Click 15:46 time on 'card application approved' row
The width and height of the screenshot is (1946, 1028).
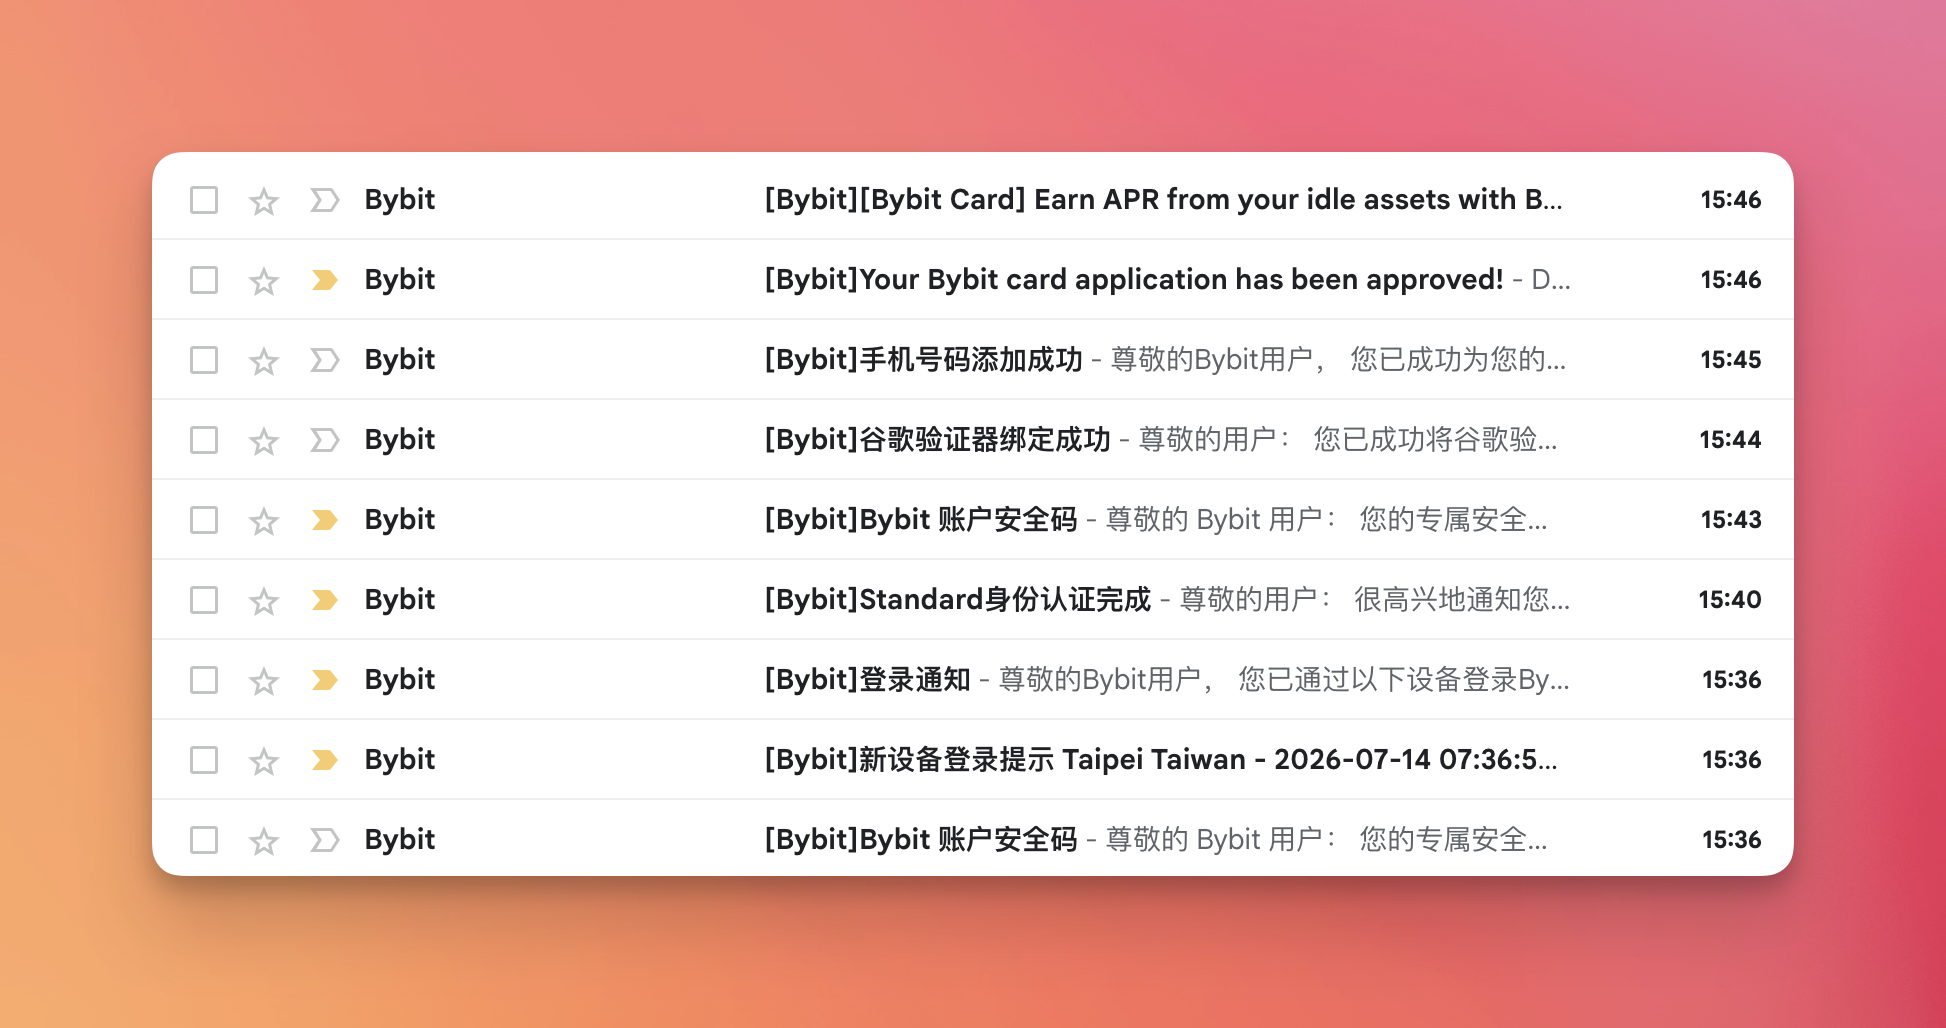[x=1731, y=280]
